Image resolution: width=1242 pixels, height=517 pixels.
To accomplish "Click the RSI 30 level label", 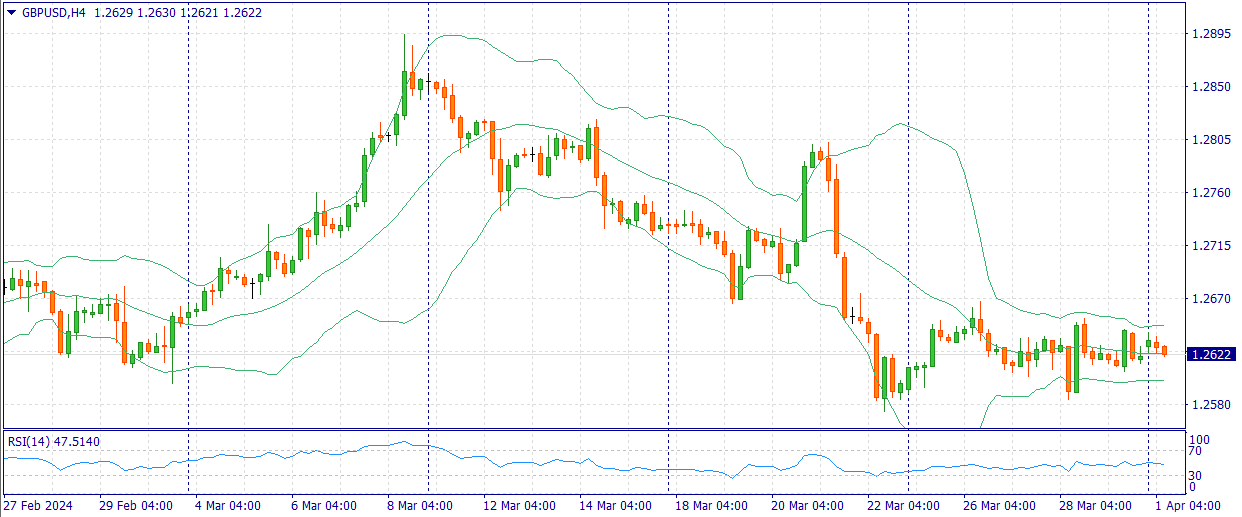I will click(x=1194, y=475).
